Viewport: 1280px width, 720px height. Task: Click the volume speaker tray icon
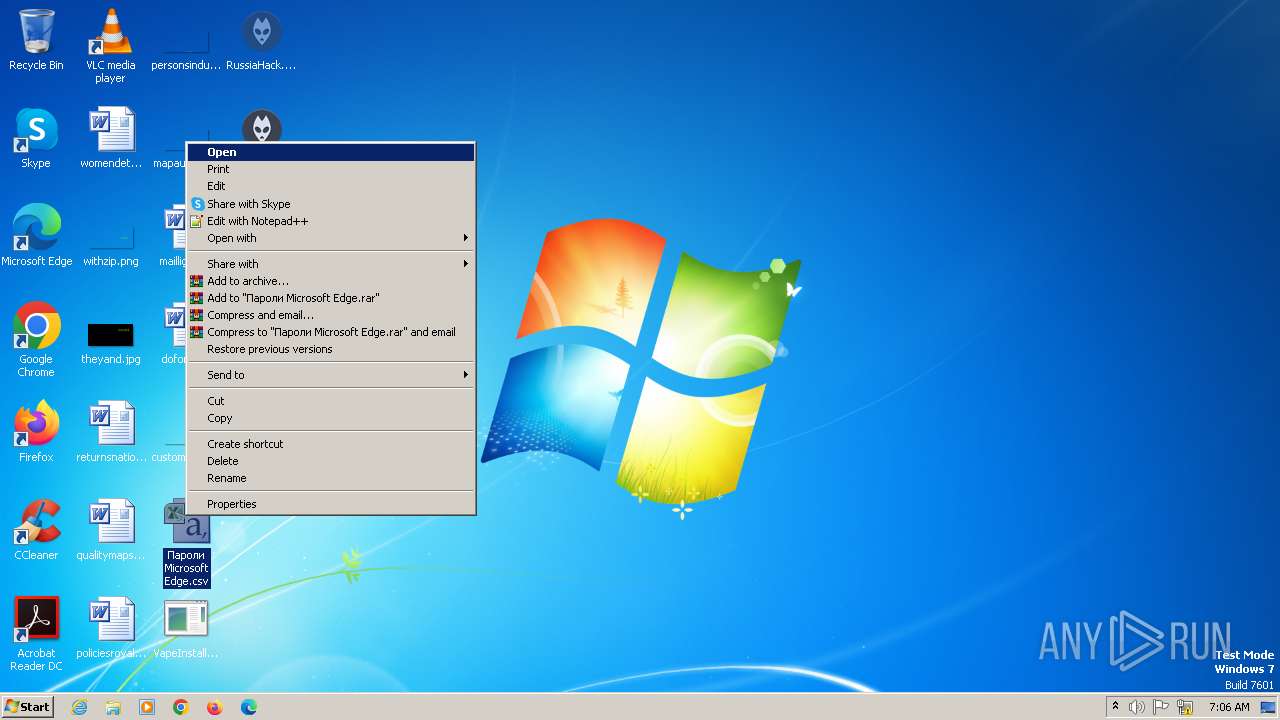[1137, 707]
